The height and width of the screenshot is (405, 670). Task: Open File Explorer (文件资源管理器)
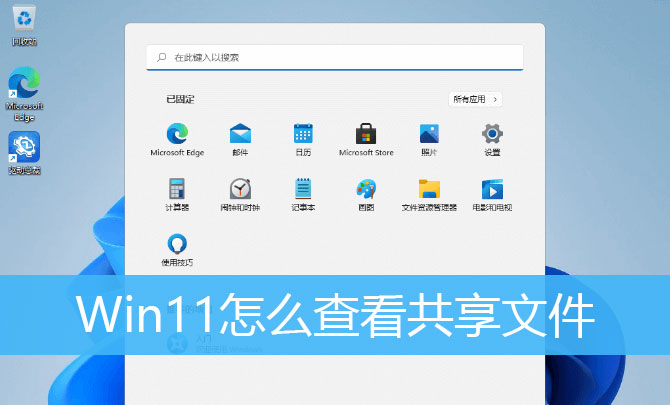pos(429,195)
